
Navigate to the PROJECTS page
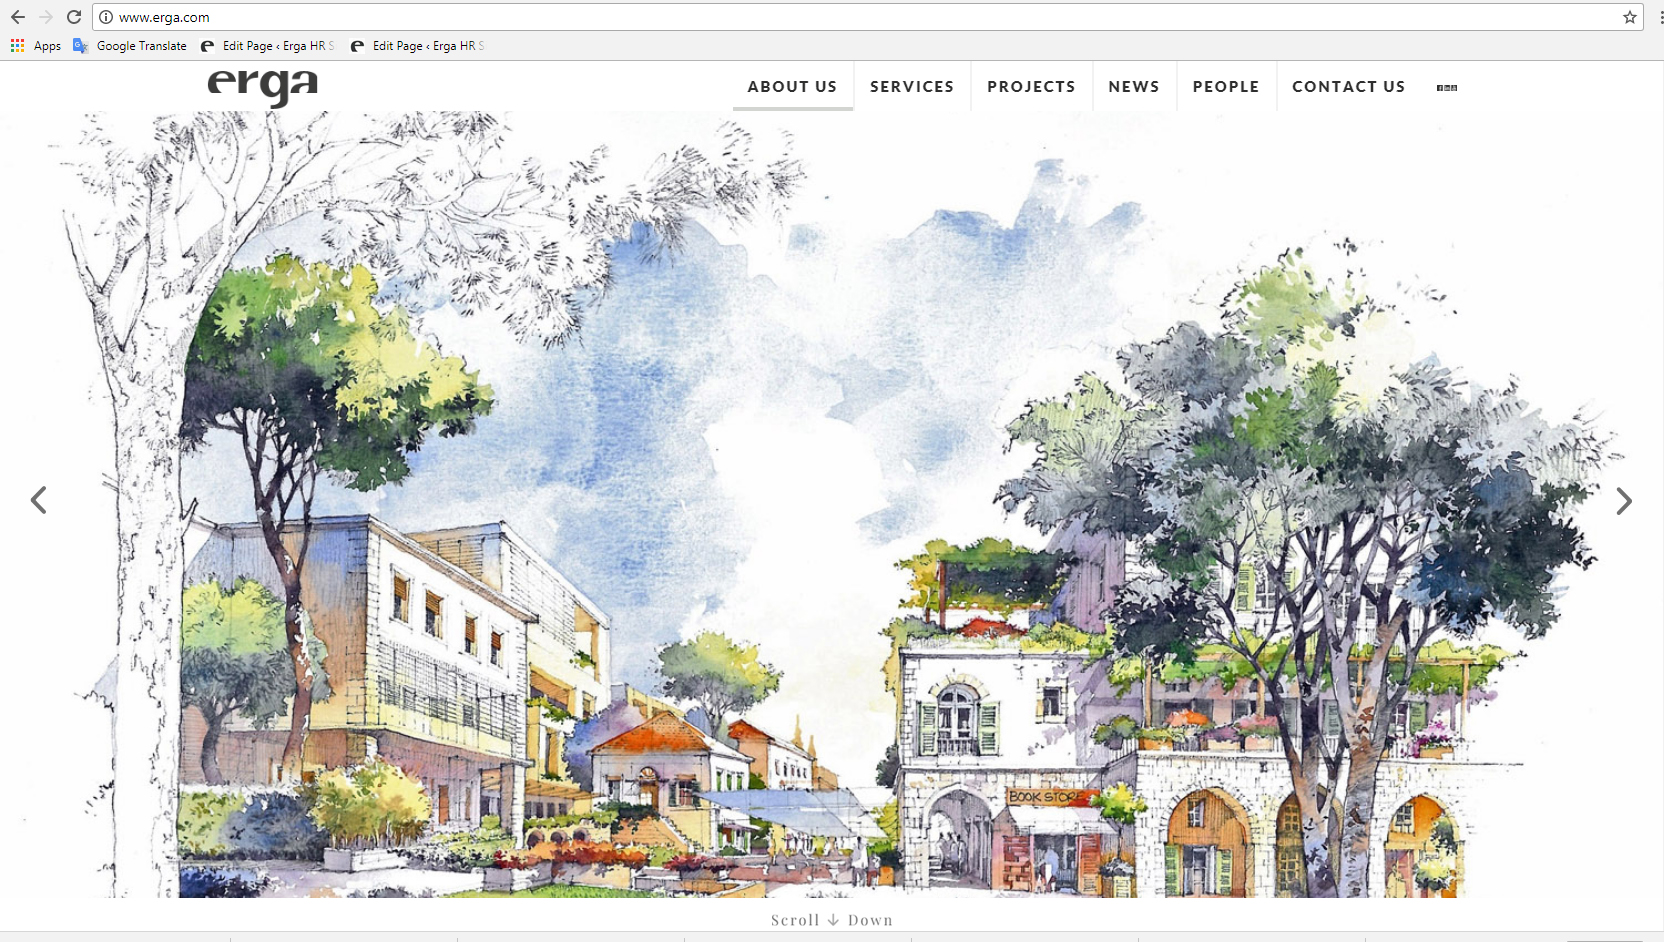coord(1031,87)
